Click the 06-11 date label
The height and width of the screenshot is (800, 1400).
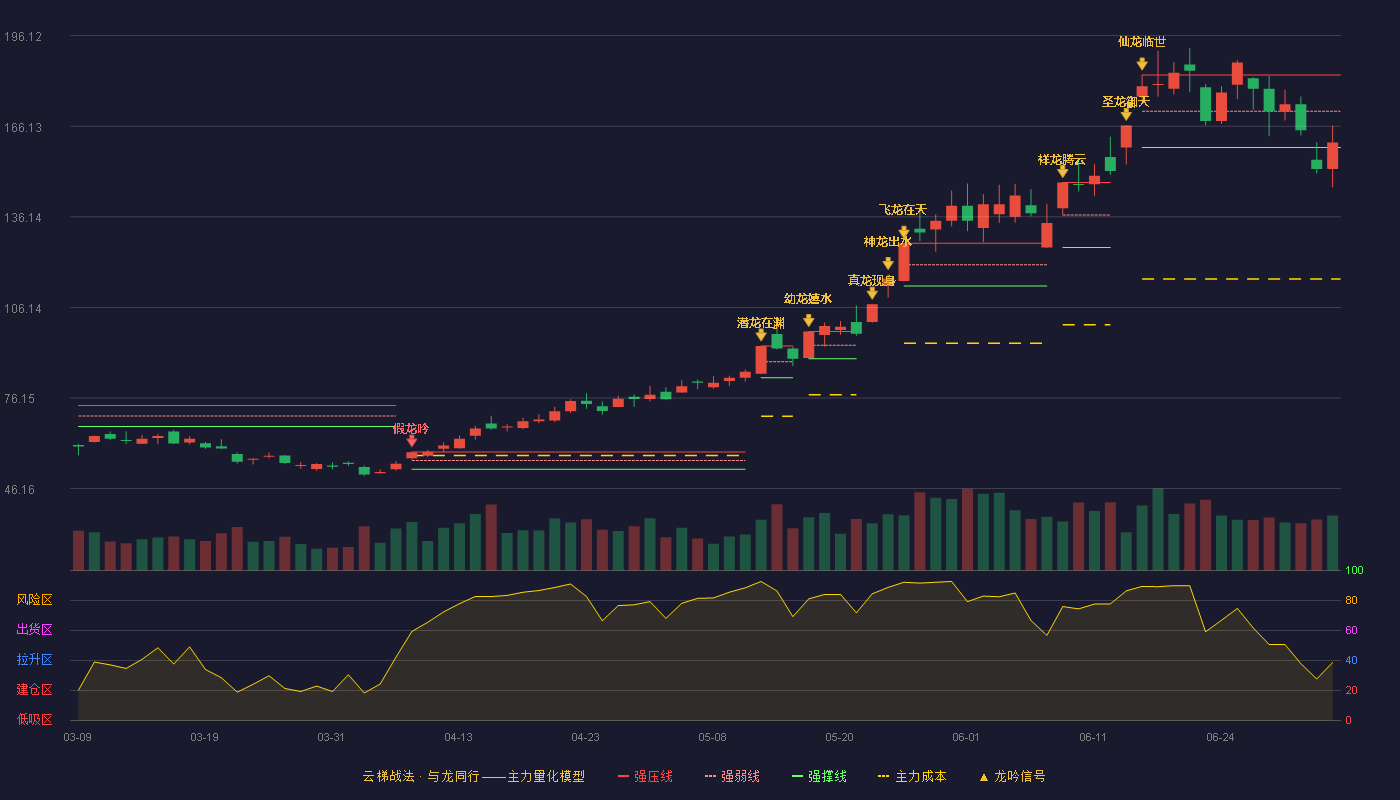1093,737
